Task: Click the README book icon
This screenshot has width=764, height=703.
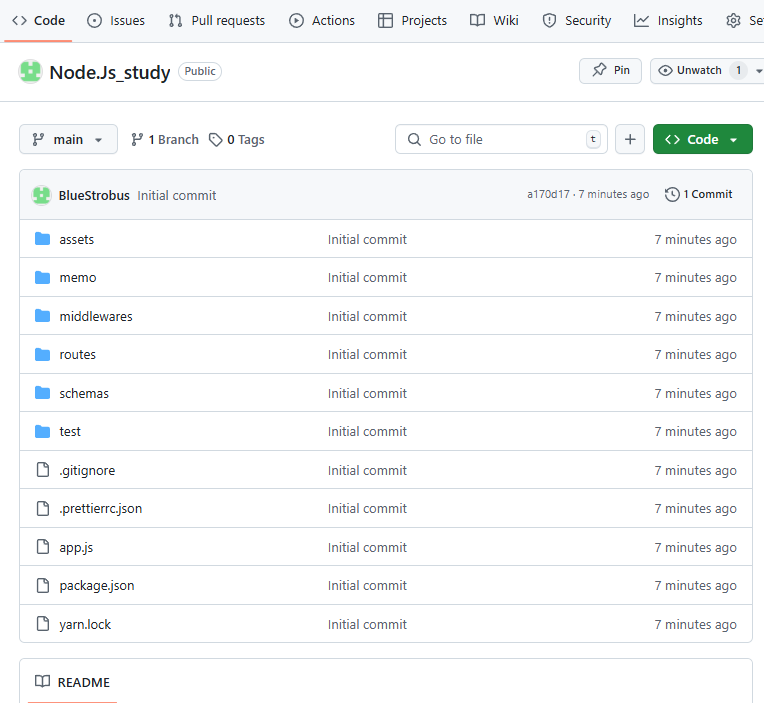Action: [42, 682]
